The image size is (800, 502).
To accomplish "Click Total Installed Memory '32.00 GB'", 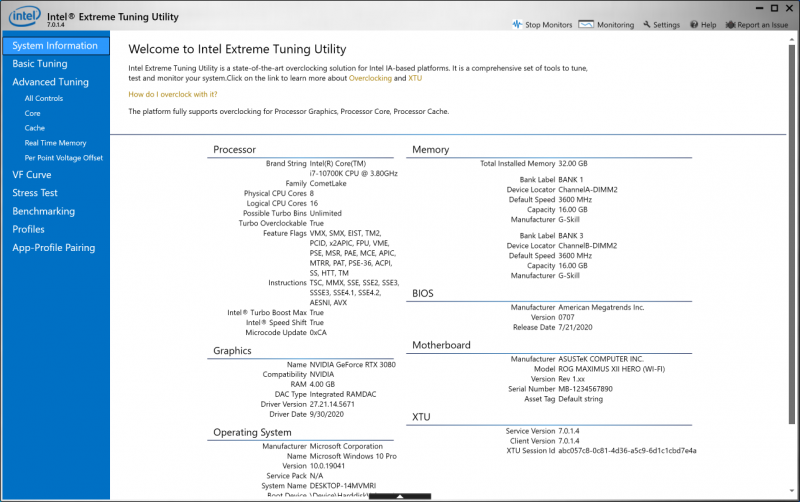I will point(573,164).
